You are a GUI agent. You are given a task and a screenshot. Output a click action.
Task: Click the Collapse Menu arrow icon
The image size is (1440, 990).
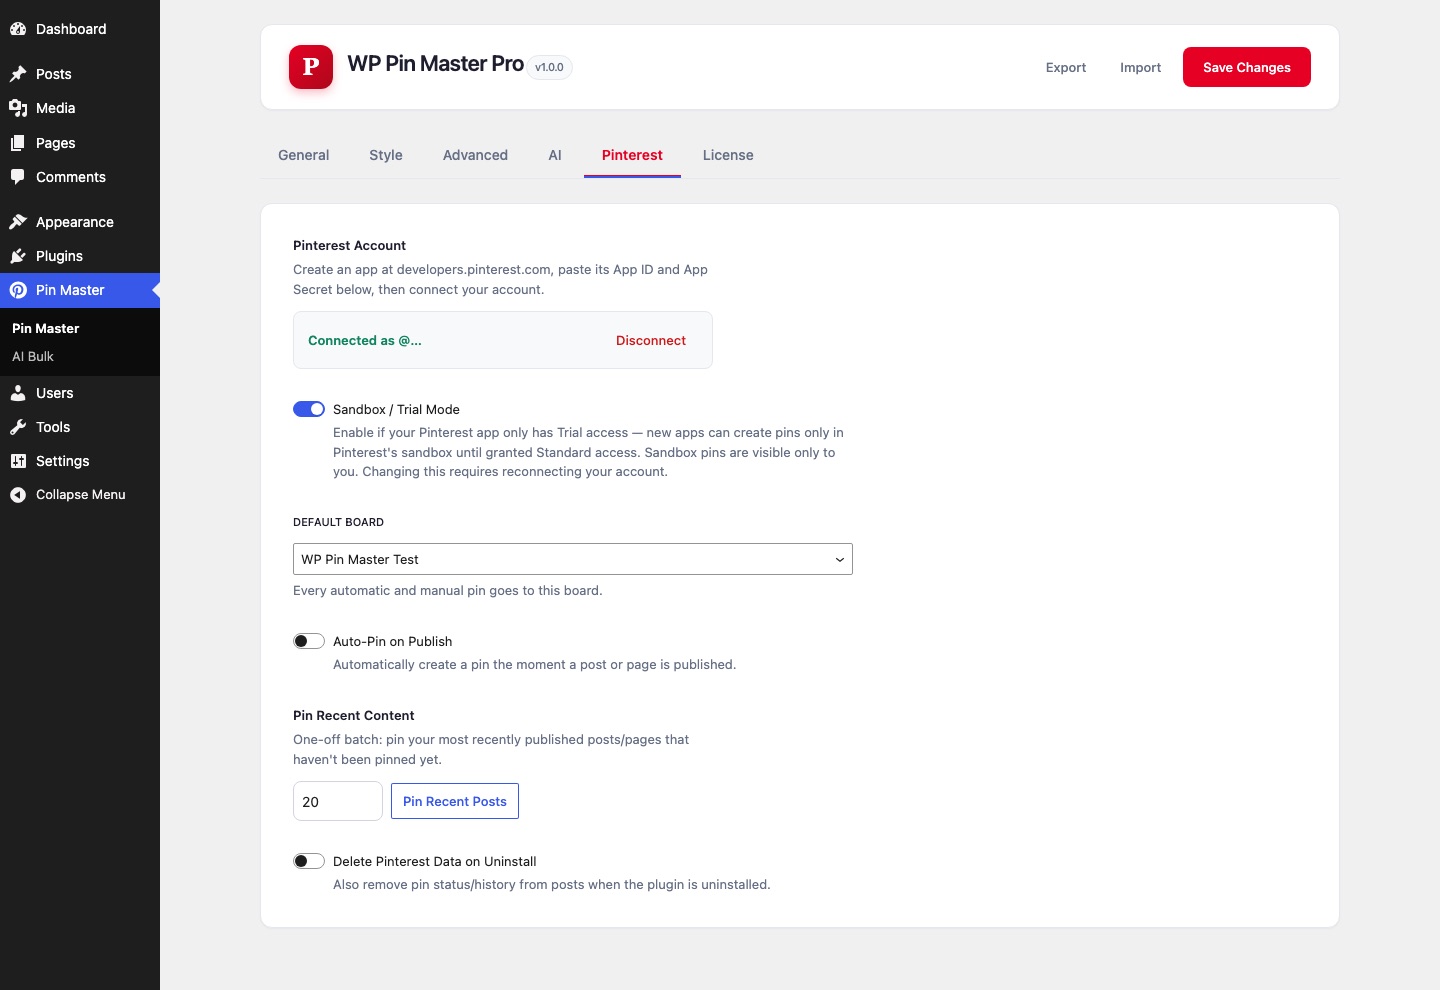(x=18, y=495)
